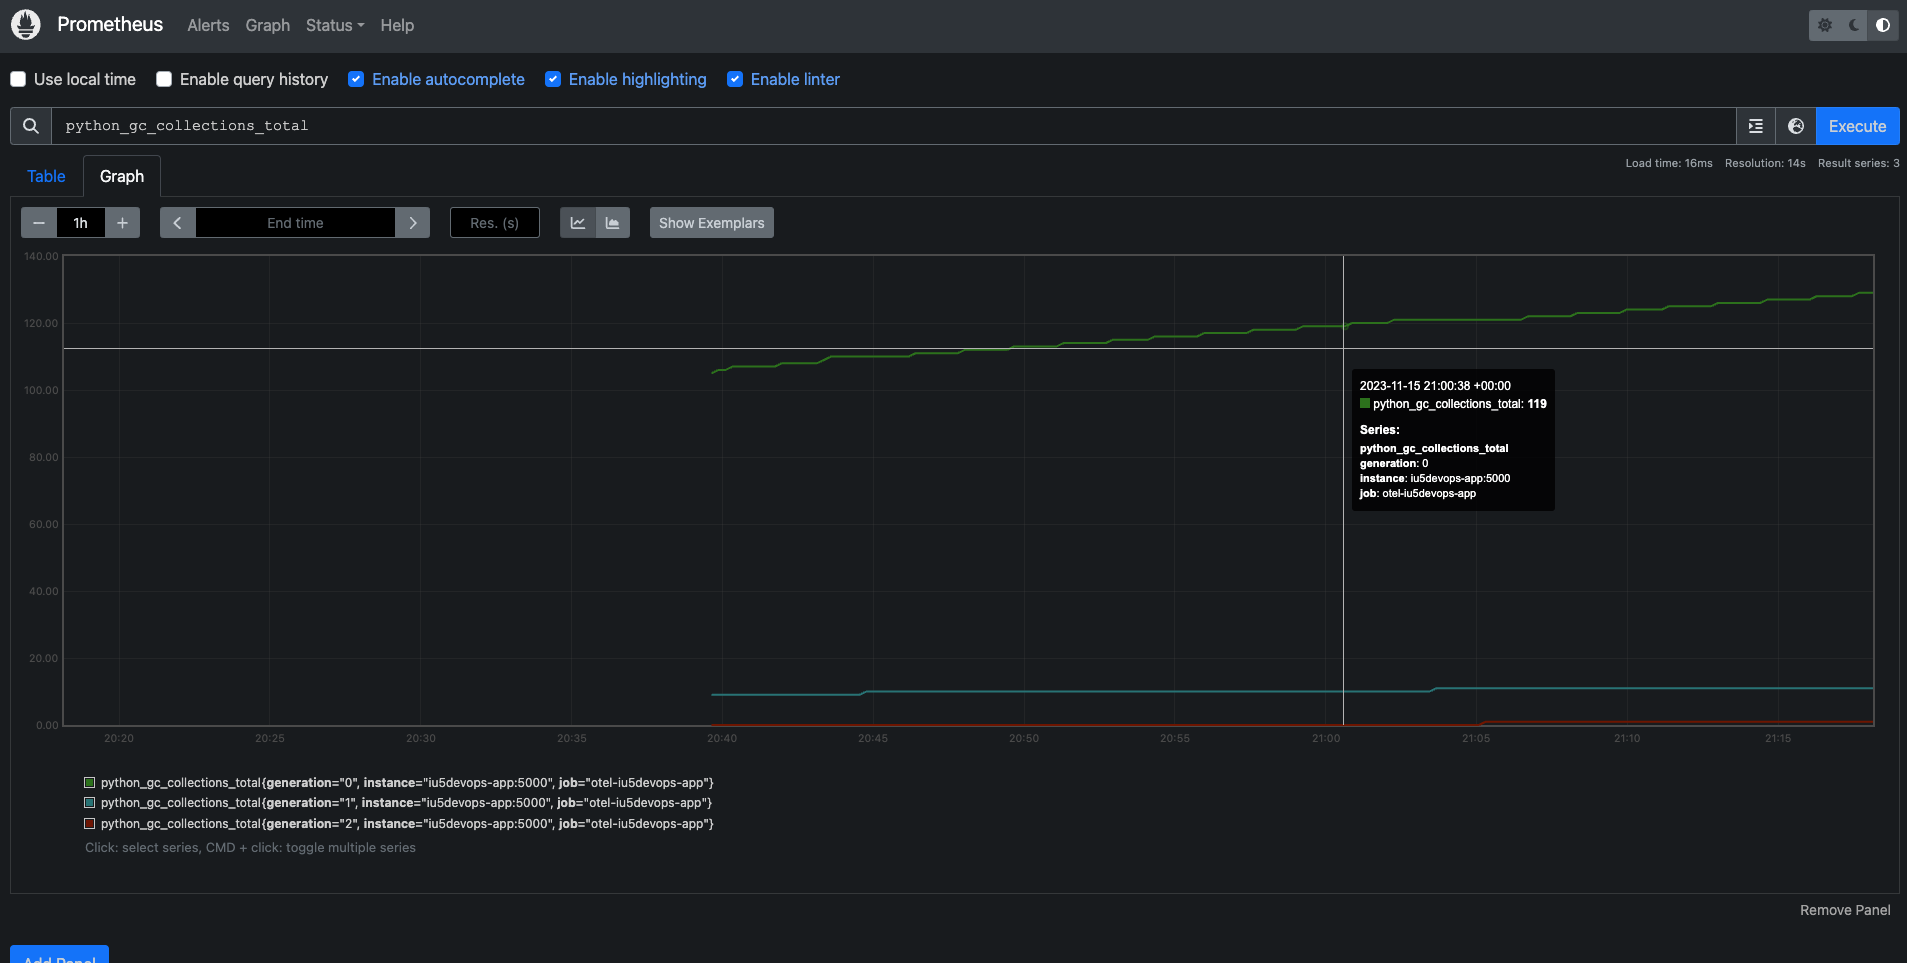Open the metrics explorer globe icon

[x=1796, y=126]
